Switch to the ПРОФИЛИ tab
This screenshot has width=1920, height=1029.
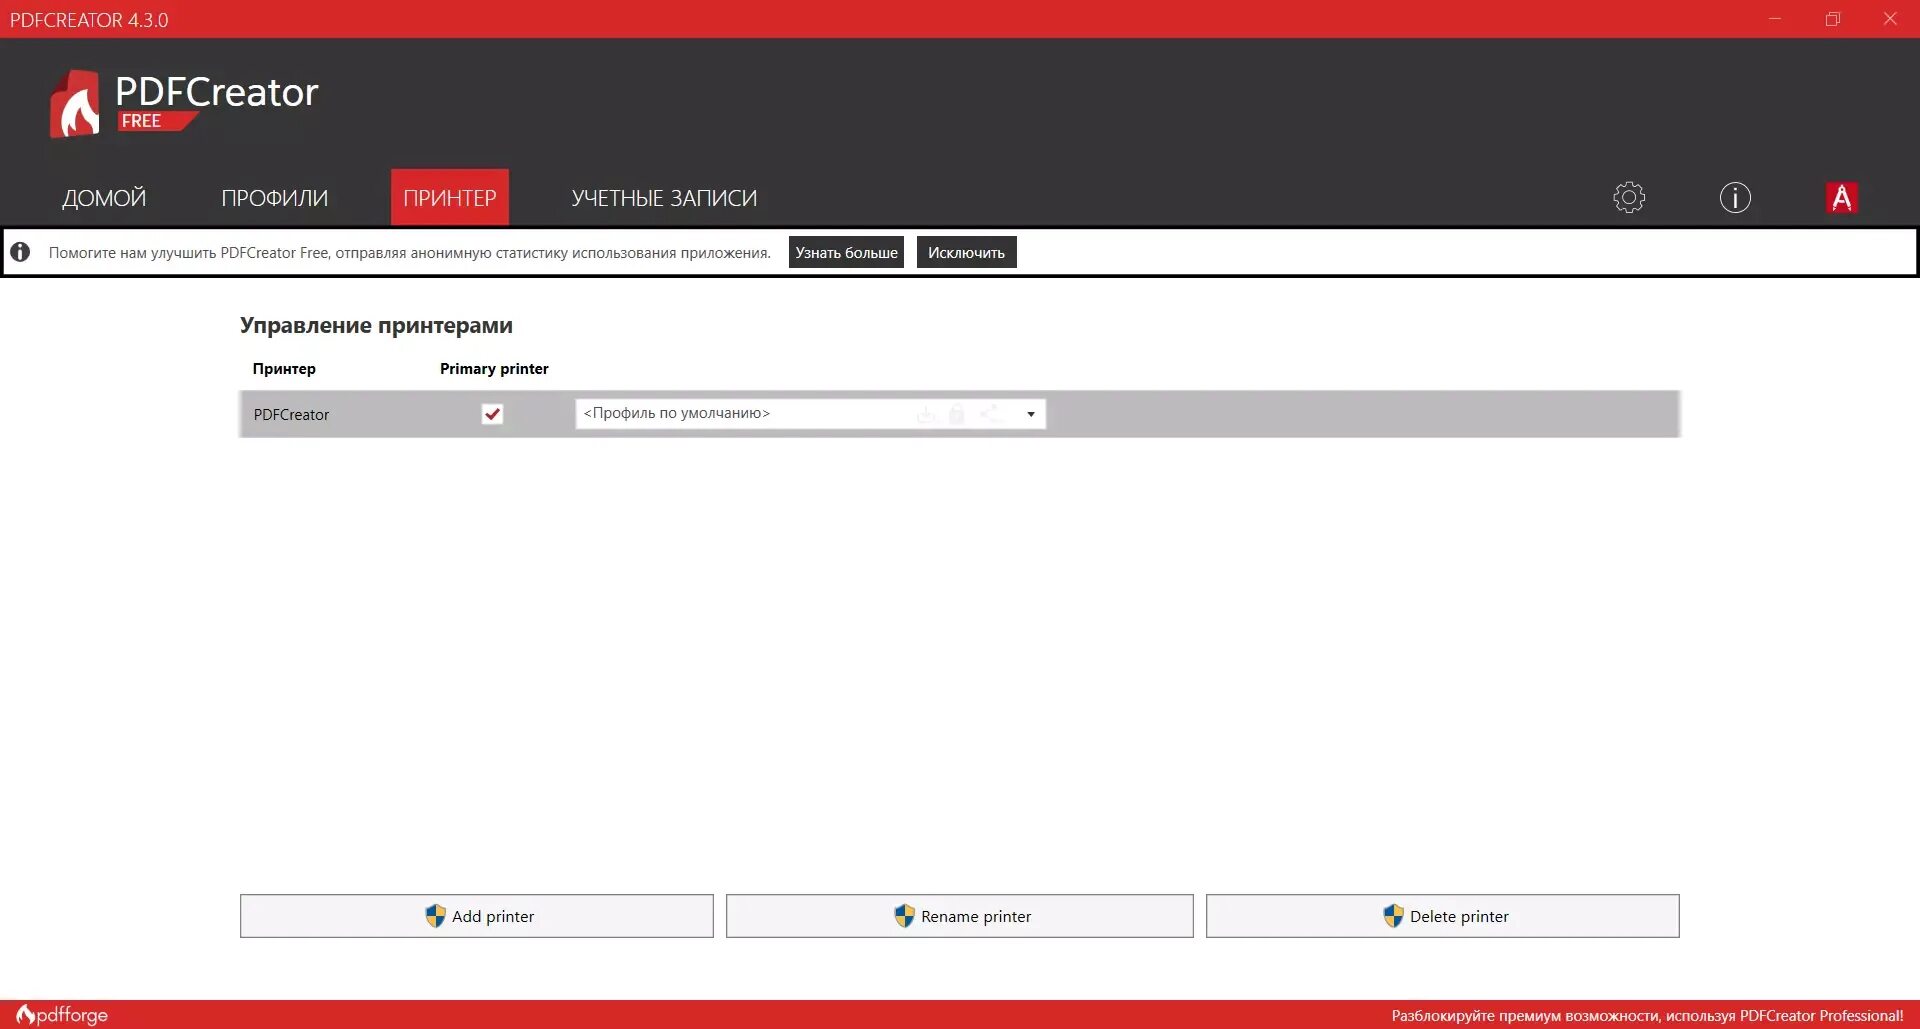pos(275,198)
